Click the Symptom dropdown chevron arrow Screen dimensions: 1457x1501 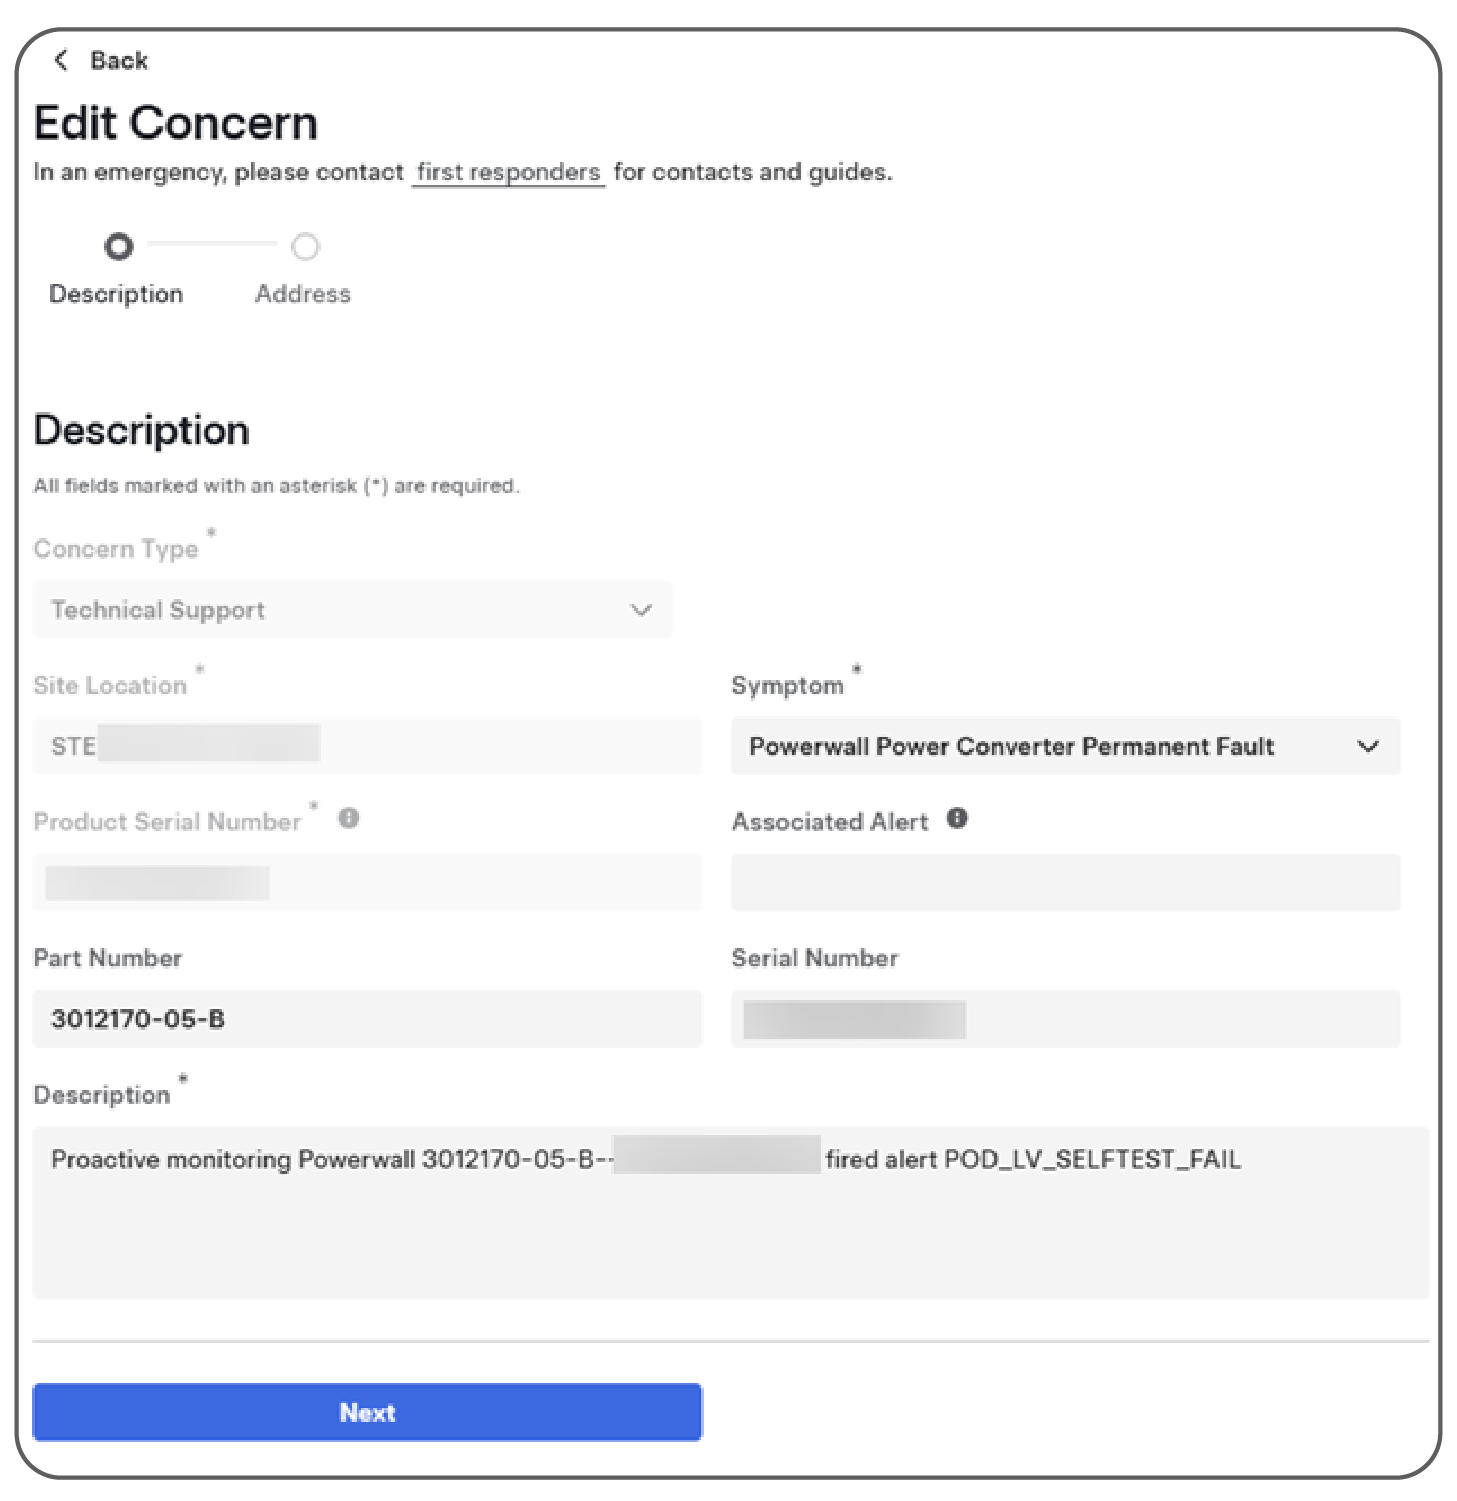[1368, 747]
